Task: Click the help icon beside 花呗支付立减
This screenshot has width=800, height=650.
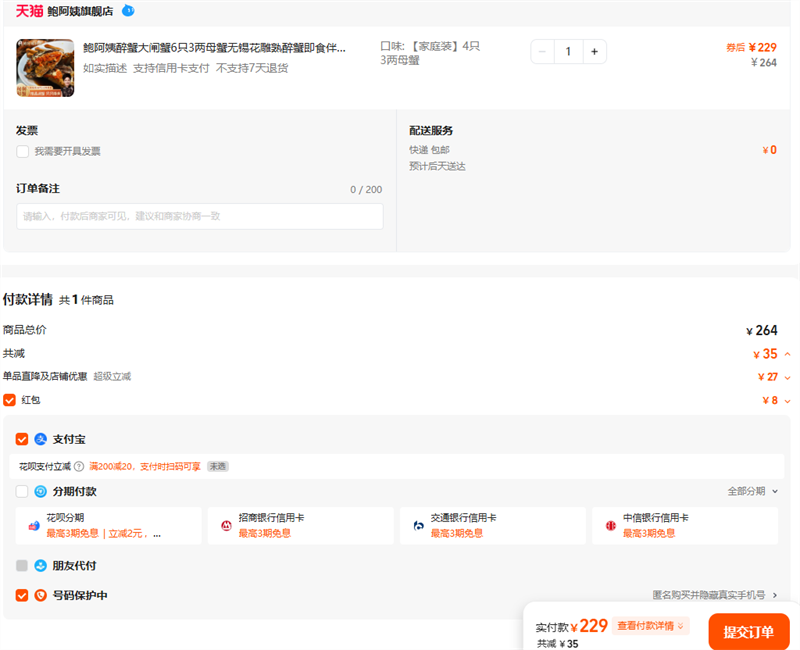Action: click(79, 466)
